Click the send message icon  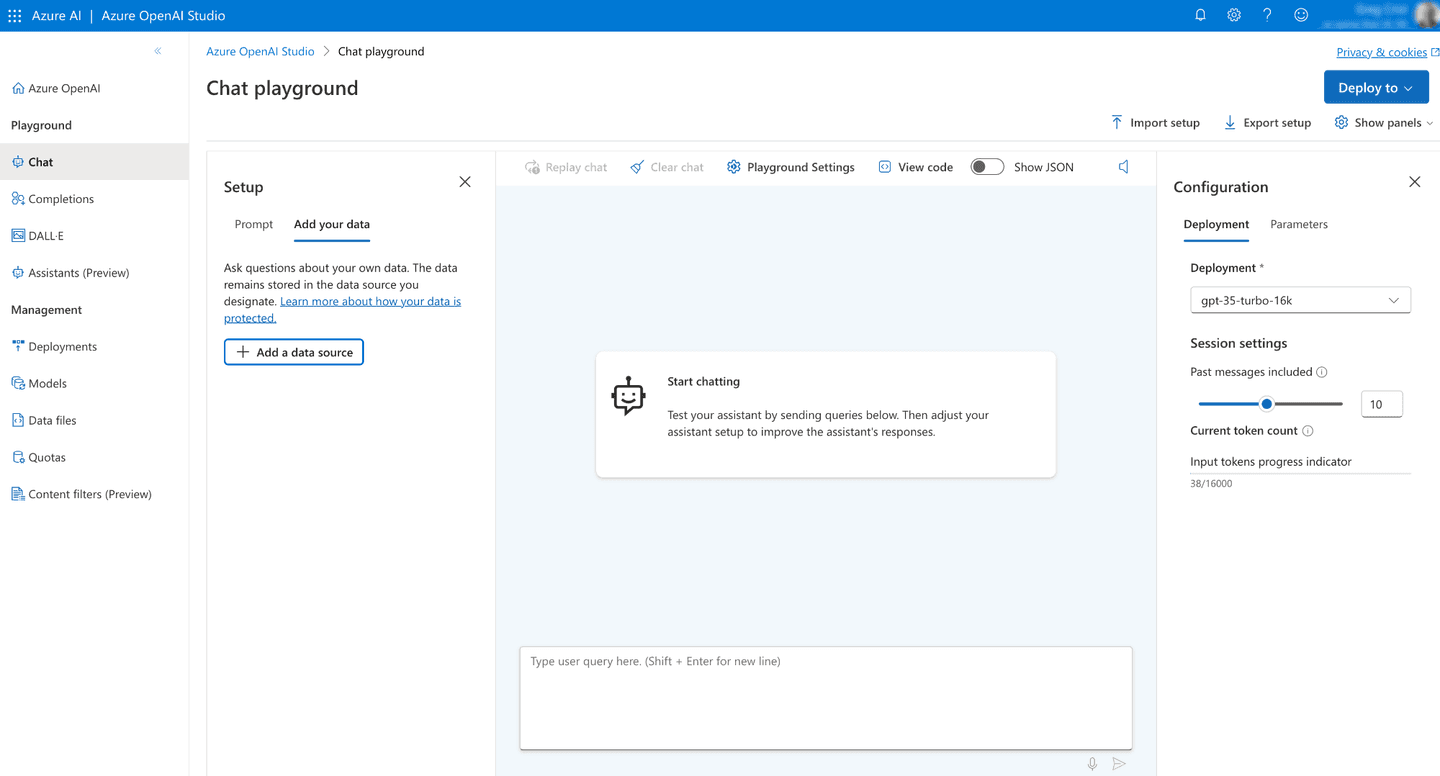1119,763
